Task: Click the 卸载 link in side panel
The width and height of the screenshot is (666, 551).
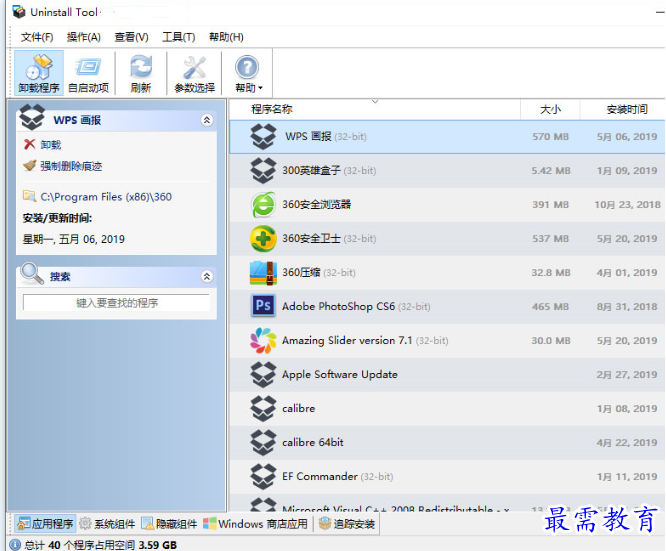Action: pyautogui.click(x=51, y=145)
